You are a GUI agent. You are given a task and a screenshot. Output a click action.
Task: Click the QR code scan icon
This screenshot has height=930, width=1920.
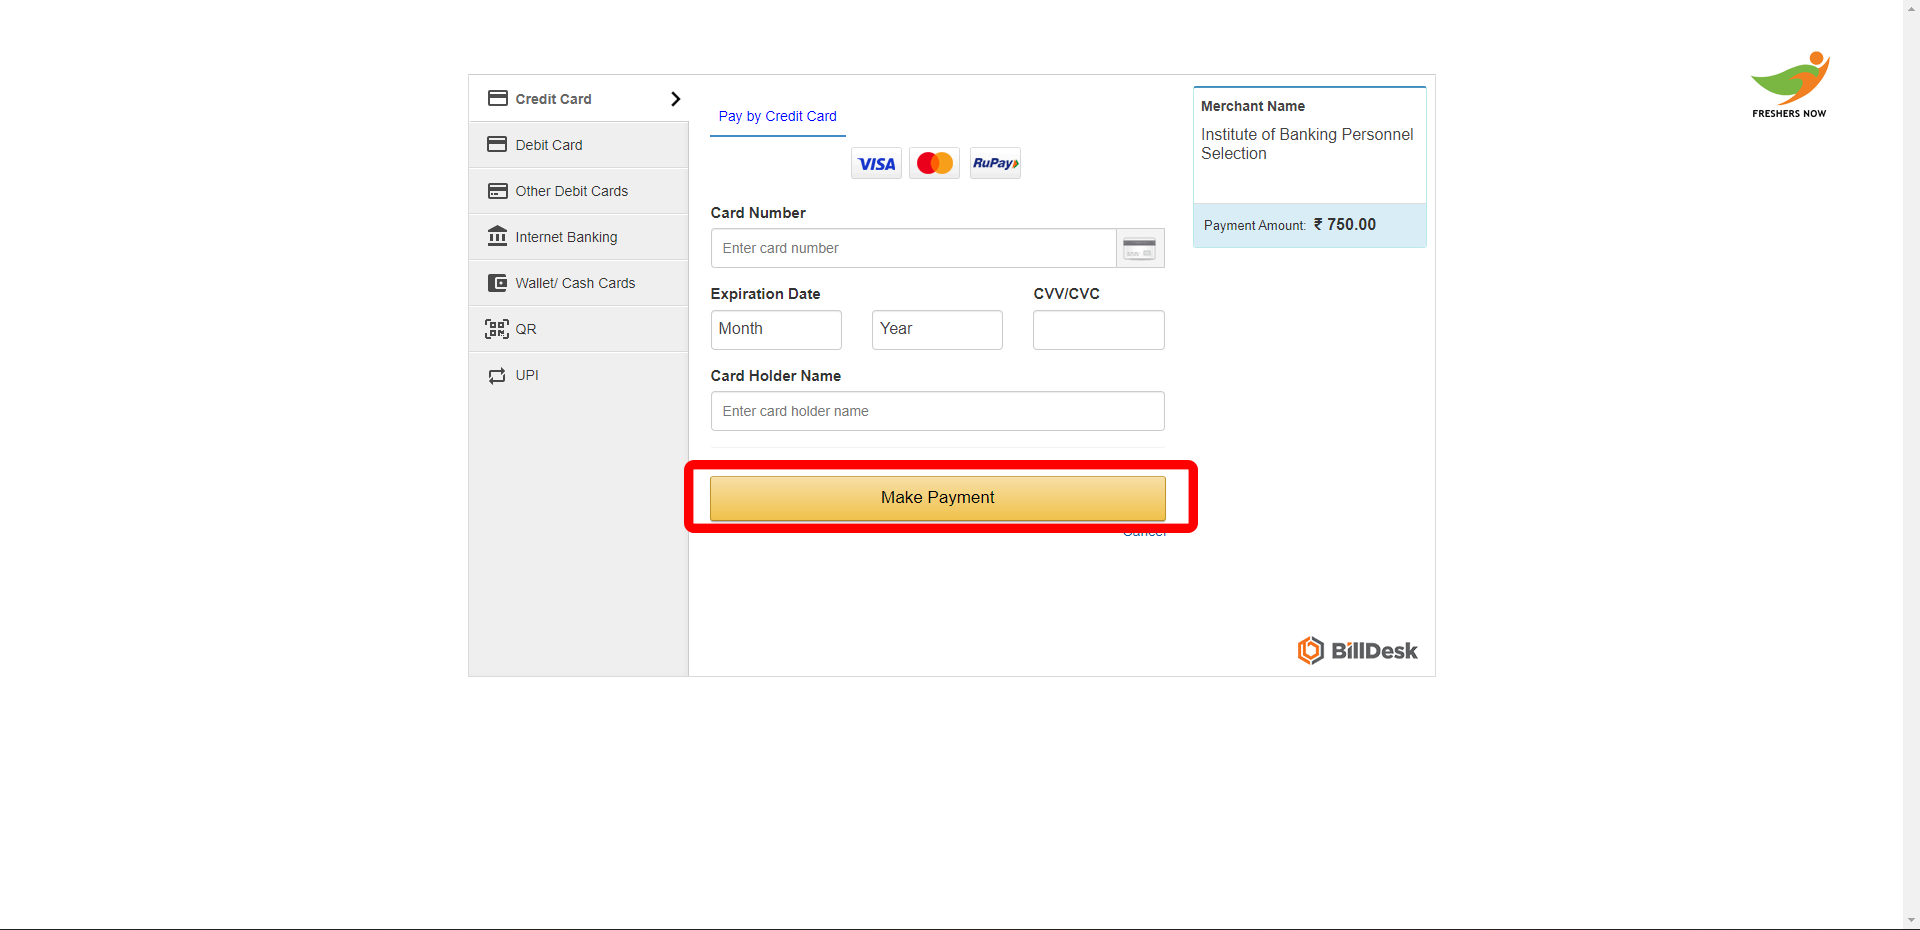pos(497,329)
